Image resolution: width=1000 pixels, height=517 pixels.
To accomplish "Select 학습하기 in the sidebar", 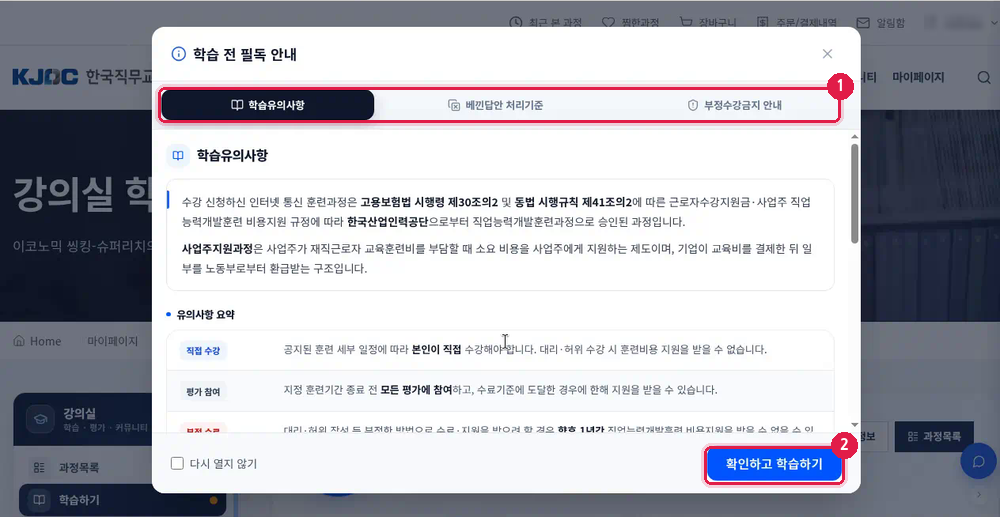I will pos(121,499).
